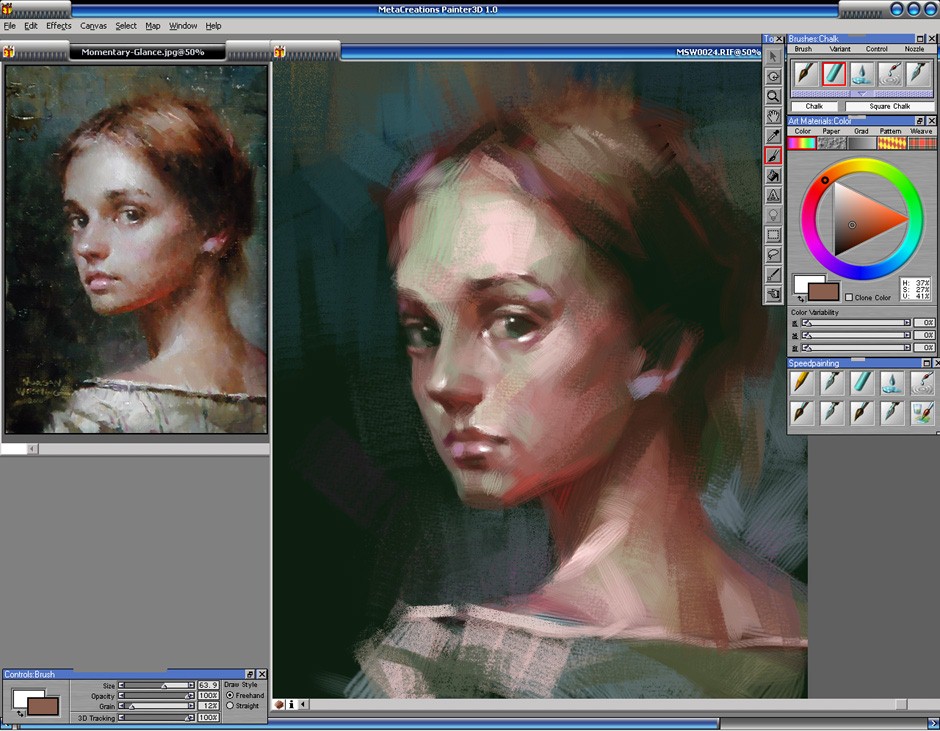Choose the teal chalk in Speedpainting palette

click(x=861, y=383)
